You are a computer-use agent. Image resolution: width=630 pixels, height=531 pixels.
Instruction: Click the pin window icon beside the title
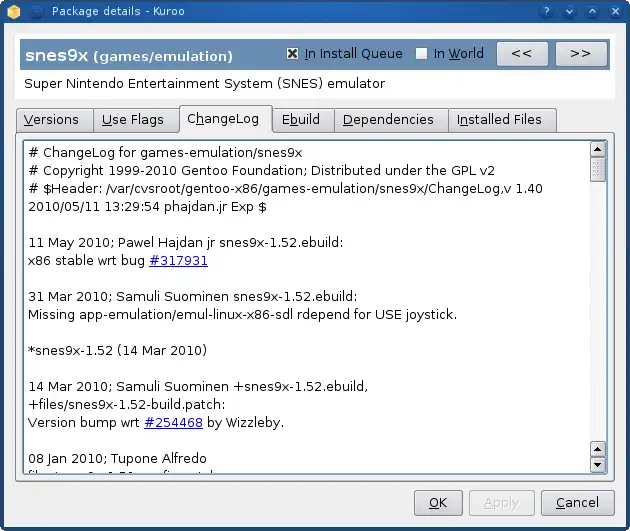(x=36, y=11)
